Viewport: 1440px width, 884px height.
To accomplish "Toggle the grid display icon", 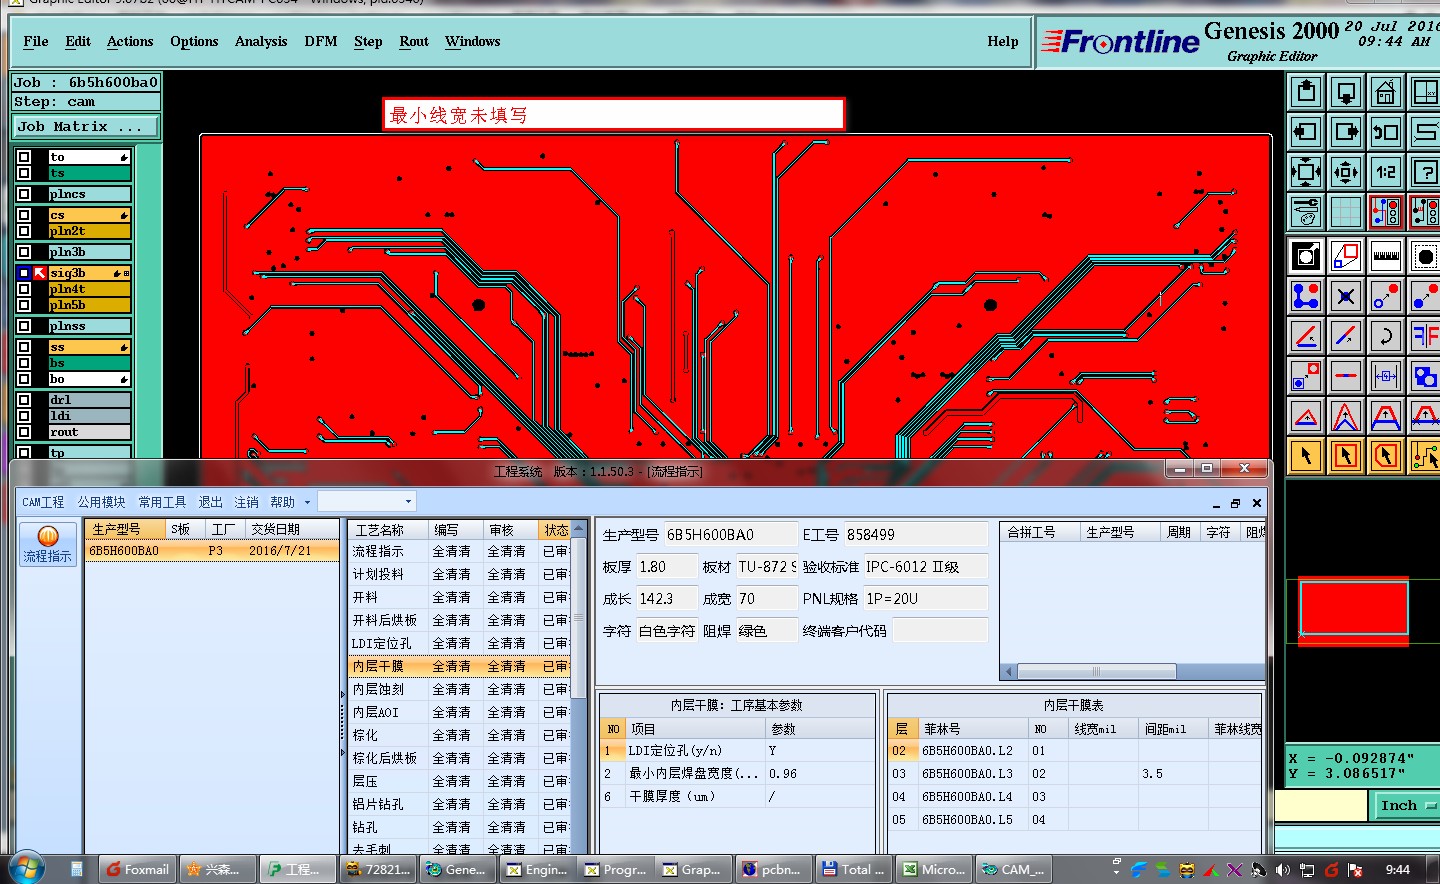I will click(x=1346, y=212).
